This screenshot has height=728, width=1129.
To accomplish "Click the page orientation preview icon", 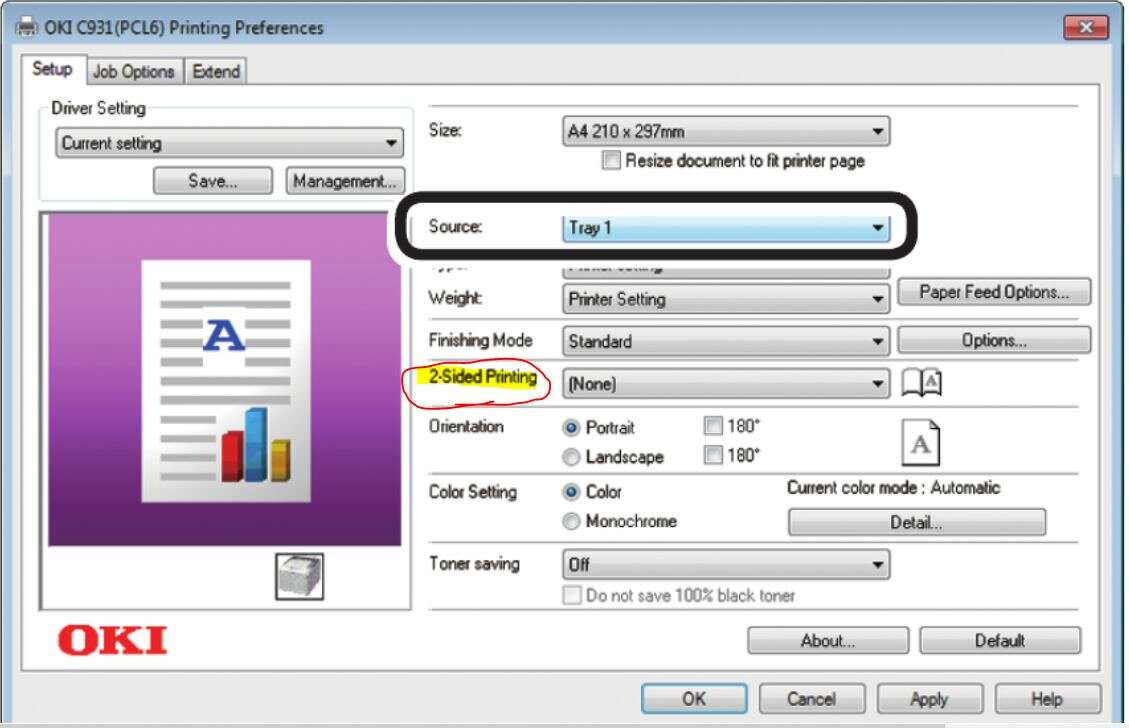I will pos(920,443).
